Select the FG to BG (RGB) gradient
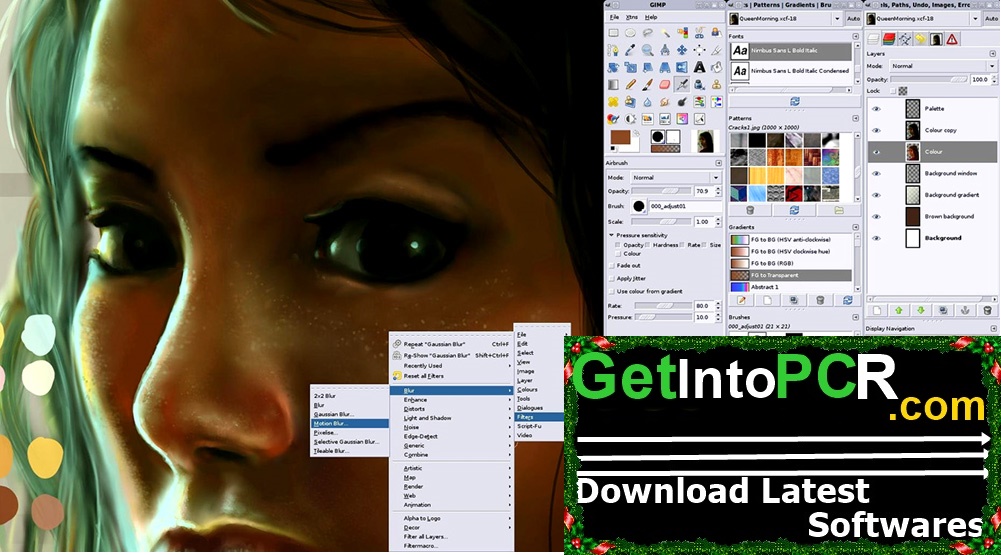Viewport: 1001px width, 555px height. tap(790, 263)
